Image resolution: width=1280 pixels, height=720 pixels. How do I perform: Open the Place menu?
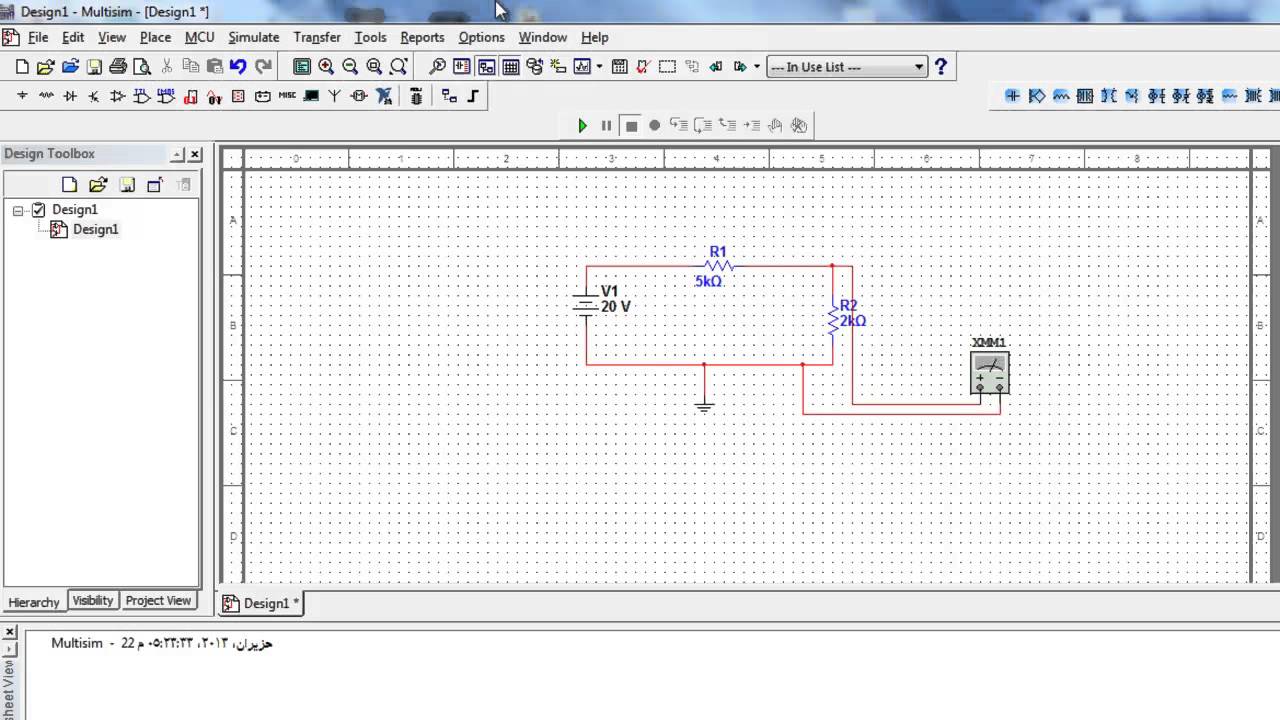[155, 37]
